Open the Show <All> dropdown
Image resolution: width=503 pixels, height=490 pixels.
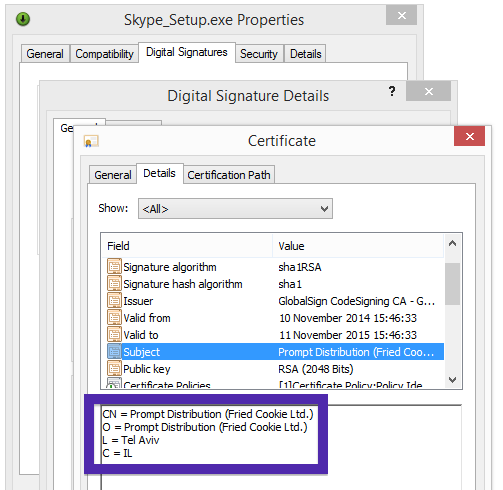tap(235, 209)
